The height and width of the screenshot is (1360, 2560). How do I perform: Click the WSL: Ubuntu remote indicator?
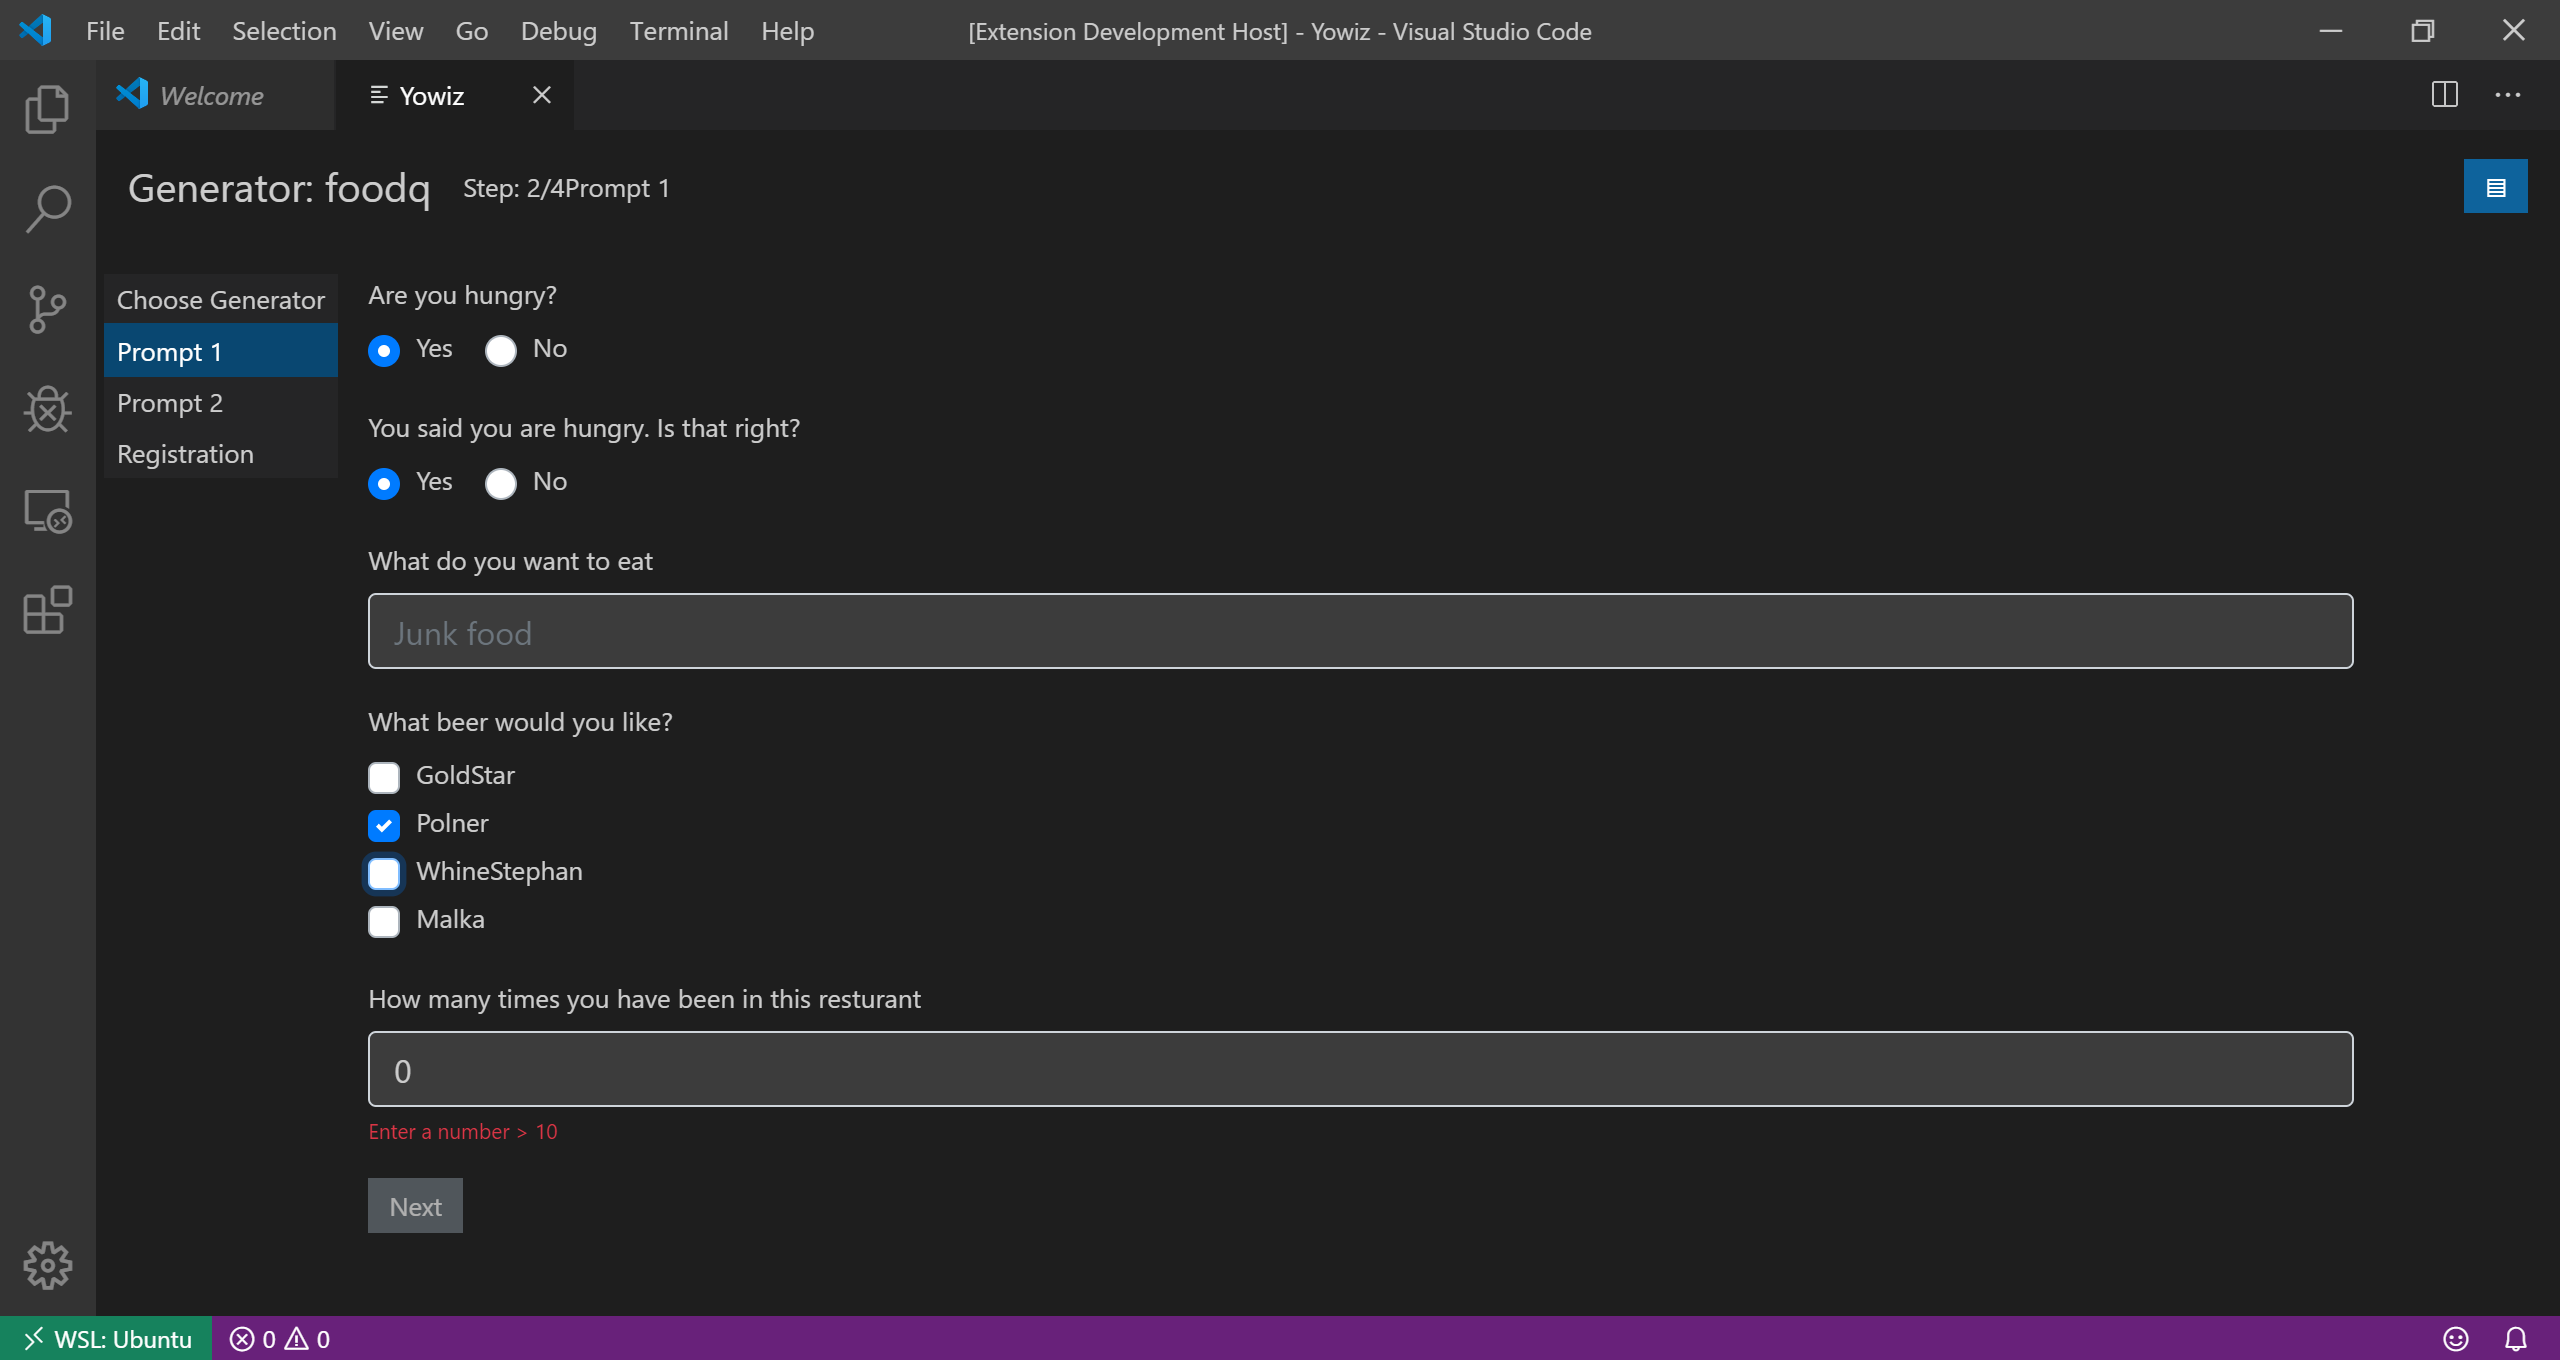click(107, 1339)
